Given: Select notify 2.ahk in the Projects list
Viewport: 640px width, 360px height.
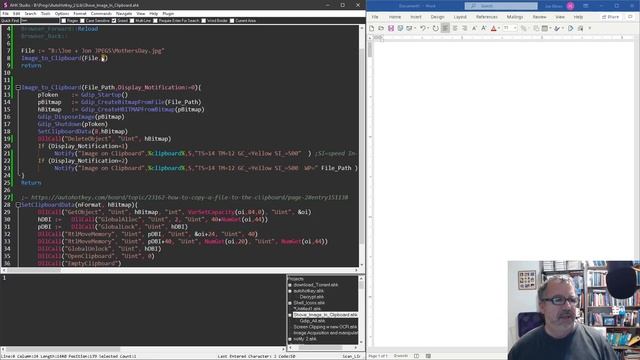Looking at the screenshot, I should [304, 339].
